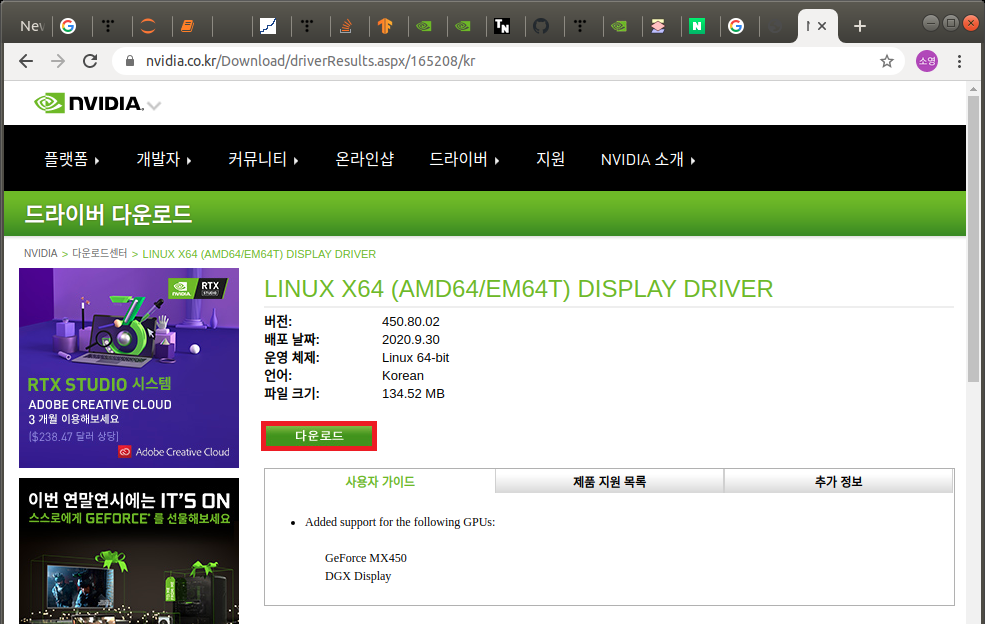This screenshot has height=624, width=987.
Task: Switch to the pink layered stack icon tab
Action: (658, 26)
